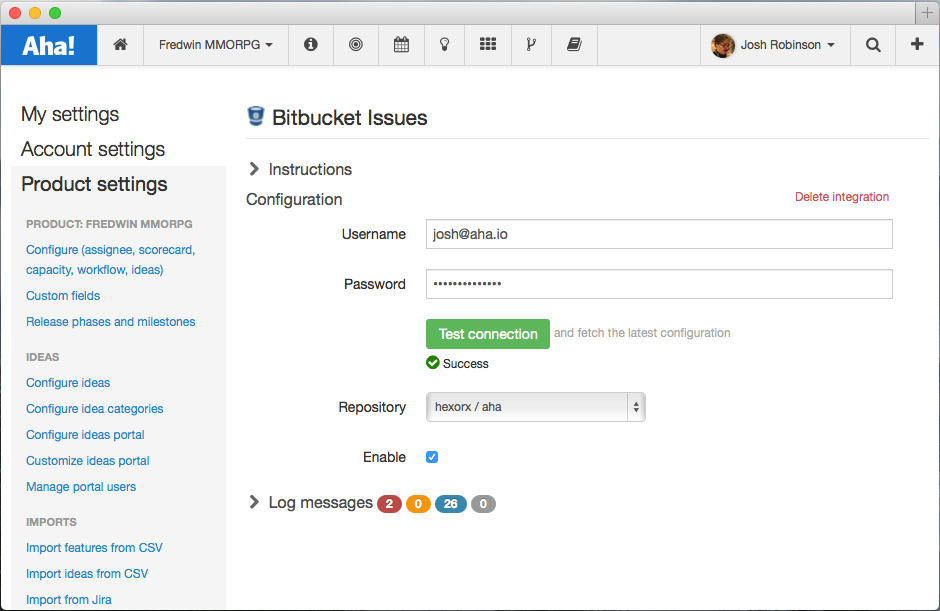Viewport: 940px width, 611px height.
Task: Click the Configuration heading text
Action: [x=294, y=199]
